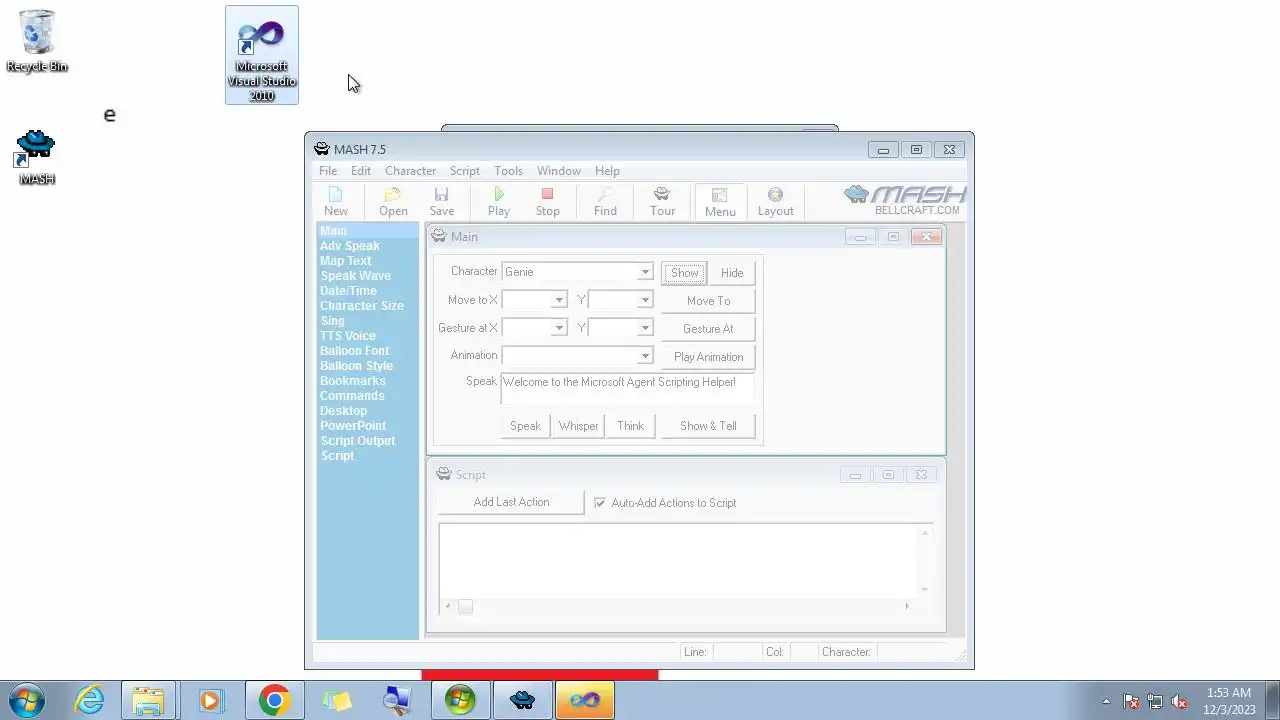This screenshot has height=720, width=1280.
Task: Select Character Size in the sidebar
Action: (x=361, y=306)
